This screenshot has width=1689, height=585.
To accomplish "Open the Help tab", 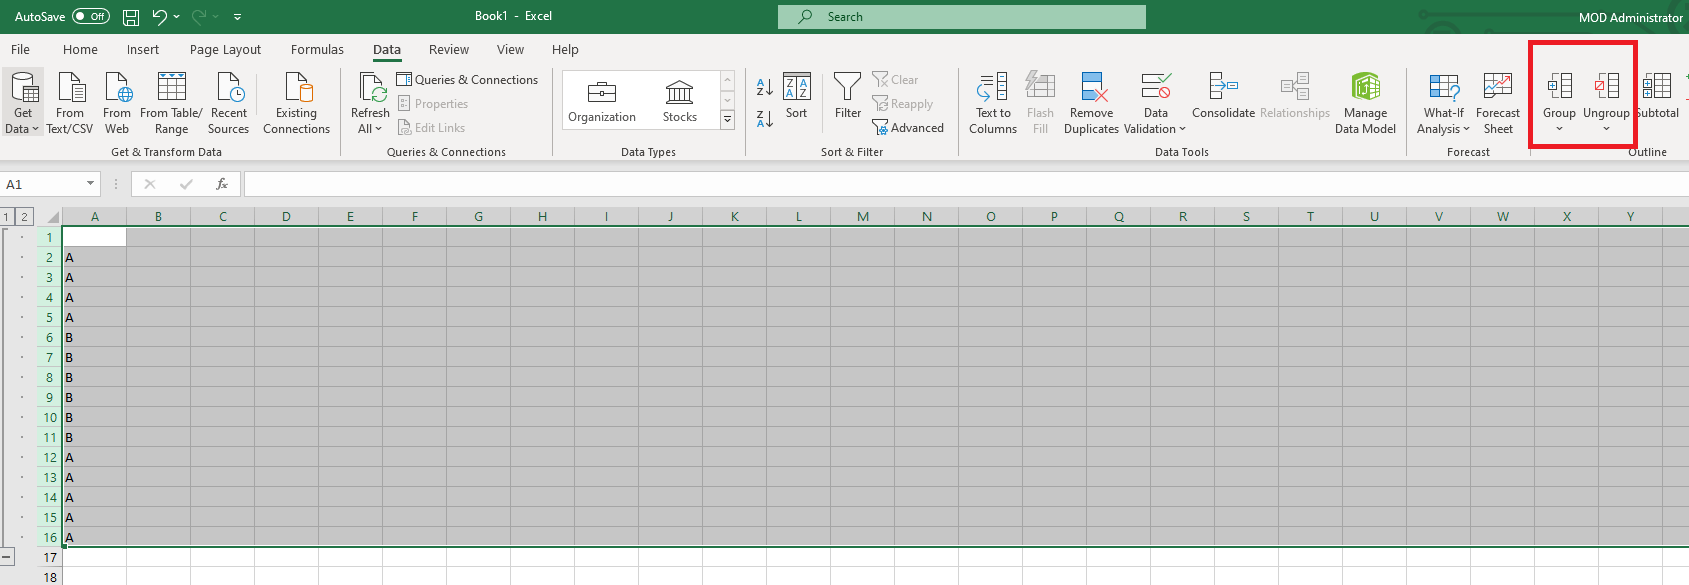I will [x=565, y=50].
